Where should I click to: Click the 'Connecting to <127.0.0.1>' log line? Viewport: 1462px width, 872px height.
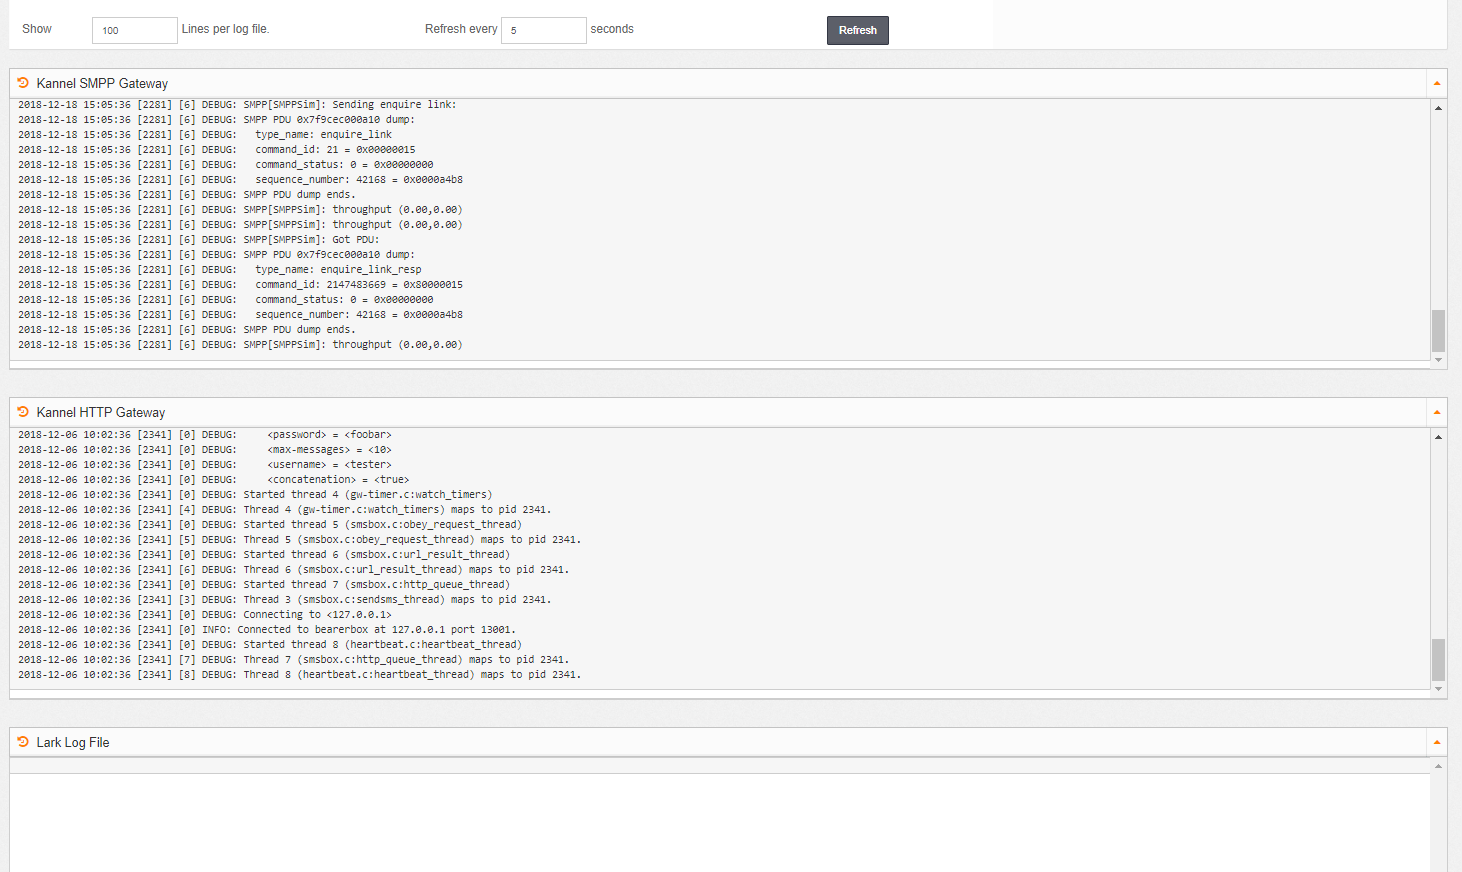(x=205, y=615)
